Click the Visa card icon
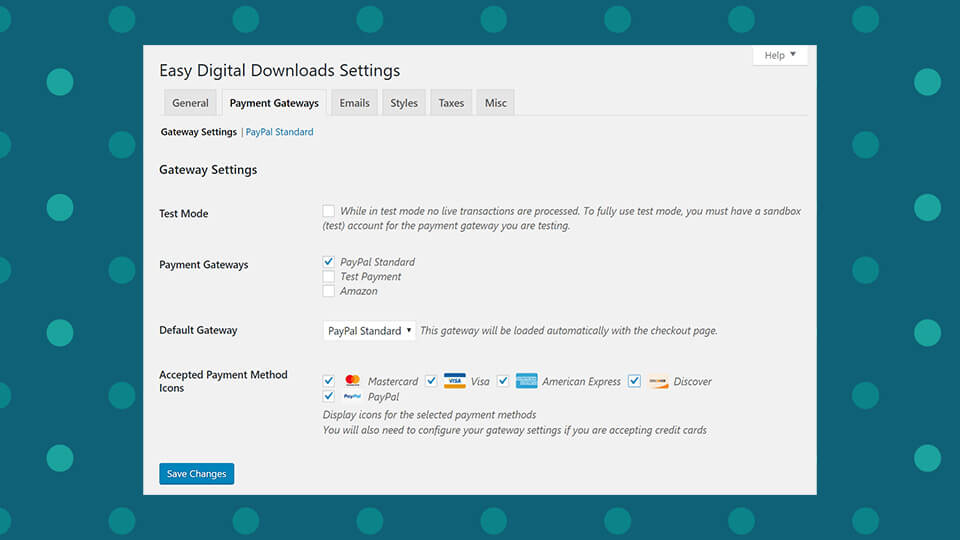This screenshot has height=540, width=960. pyautogui.click(x=454, y=381)
